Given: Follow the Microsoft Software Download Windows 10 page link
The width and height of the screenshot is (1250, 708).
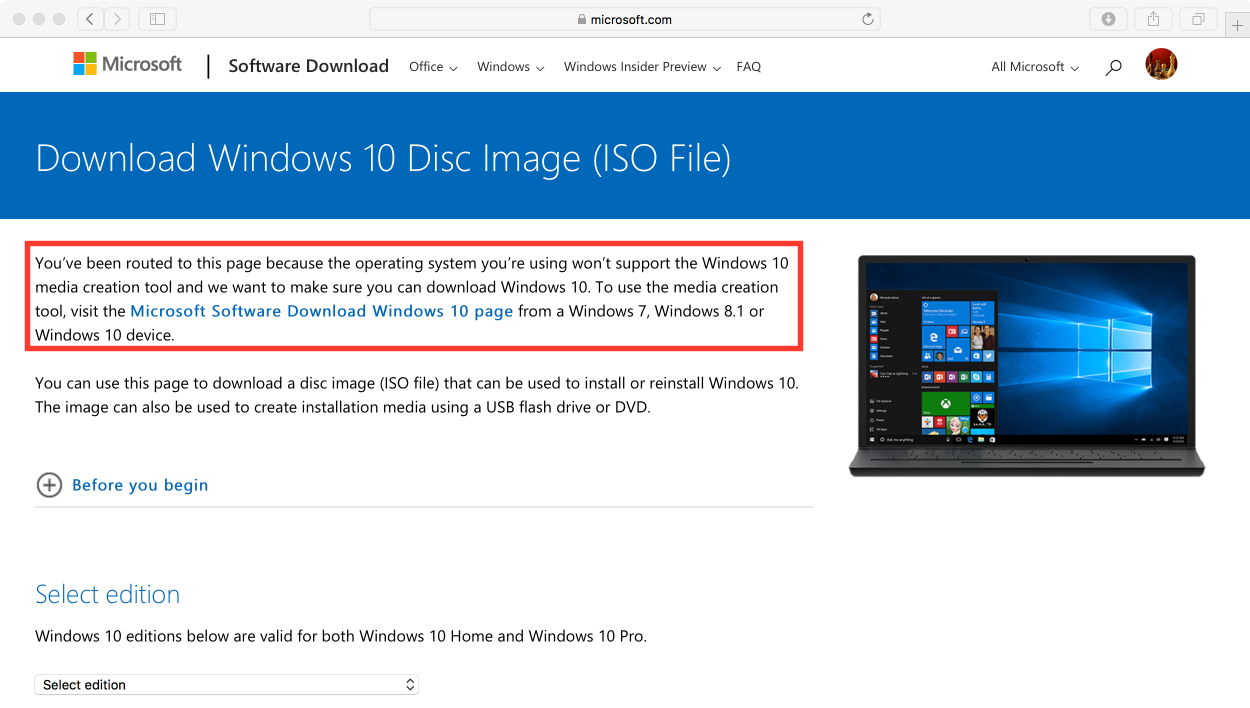Looking at the screenshot, I should [x=321, y=311].
